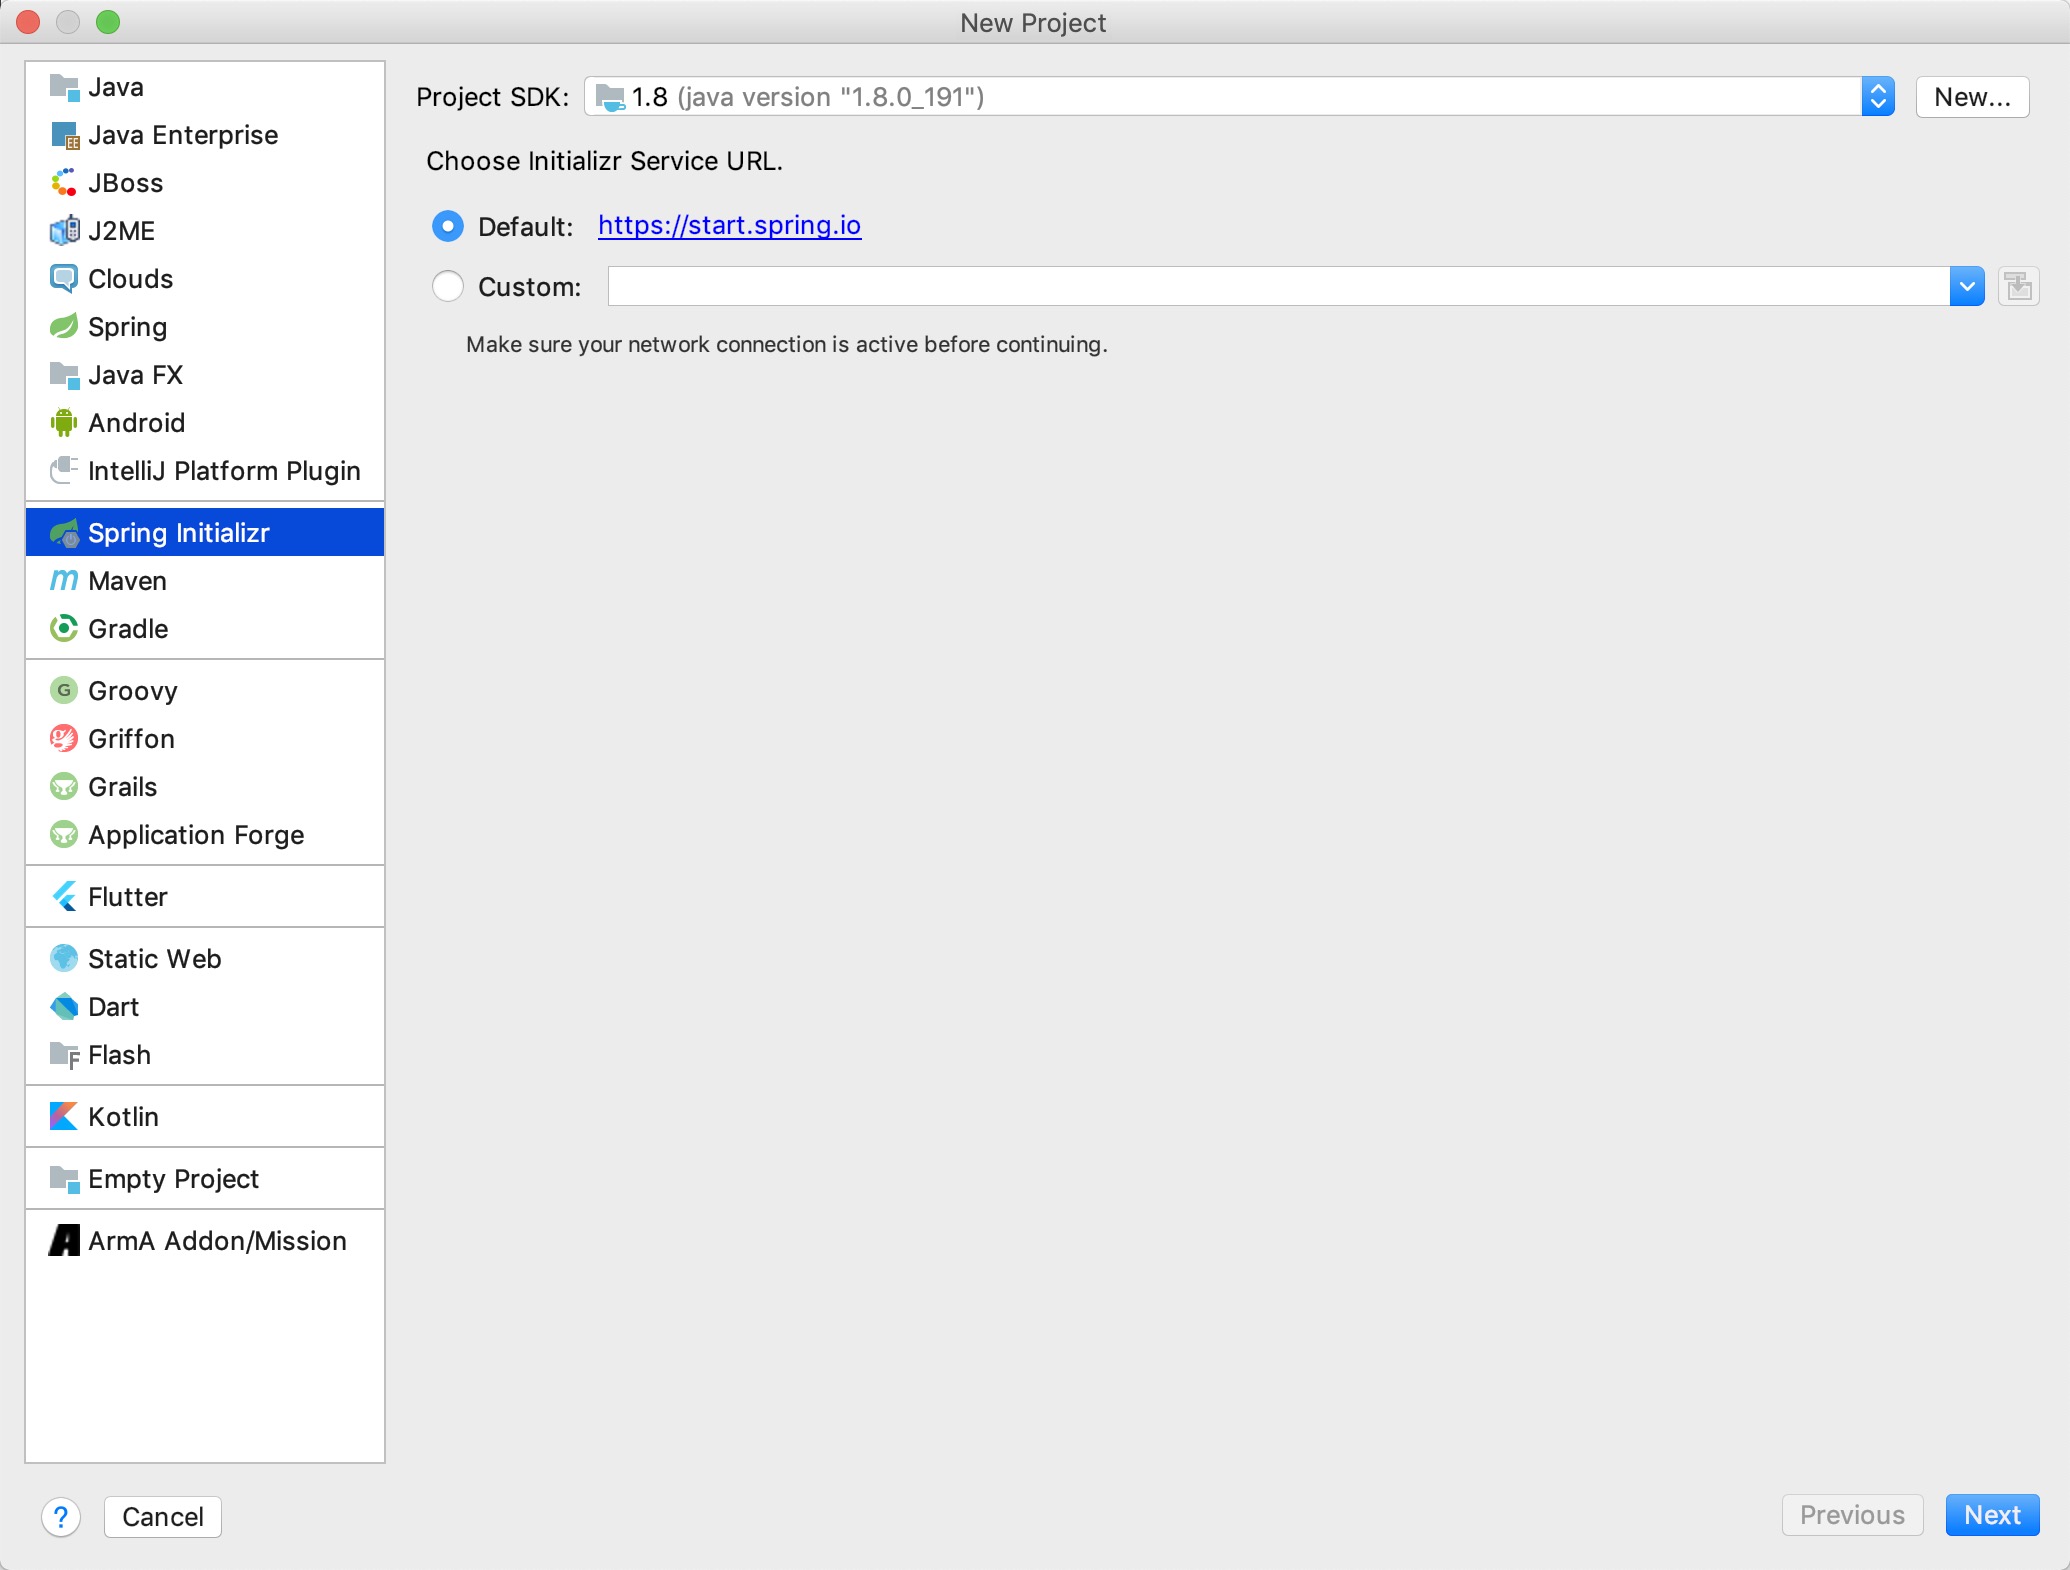The width and height of the screenshot is (2070, 1570).
Task: Click the Android robot icon
Action: 64,423
